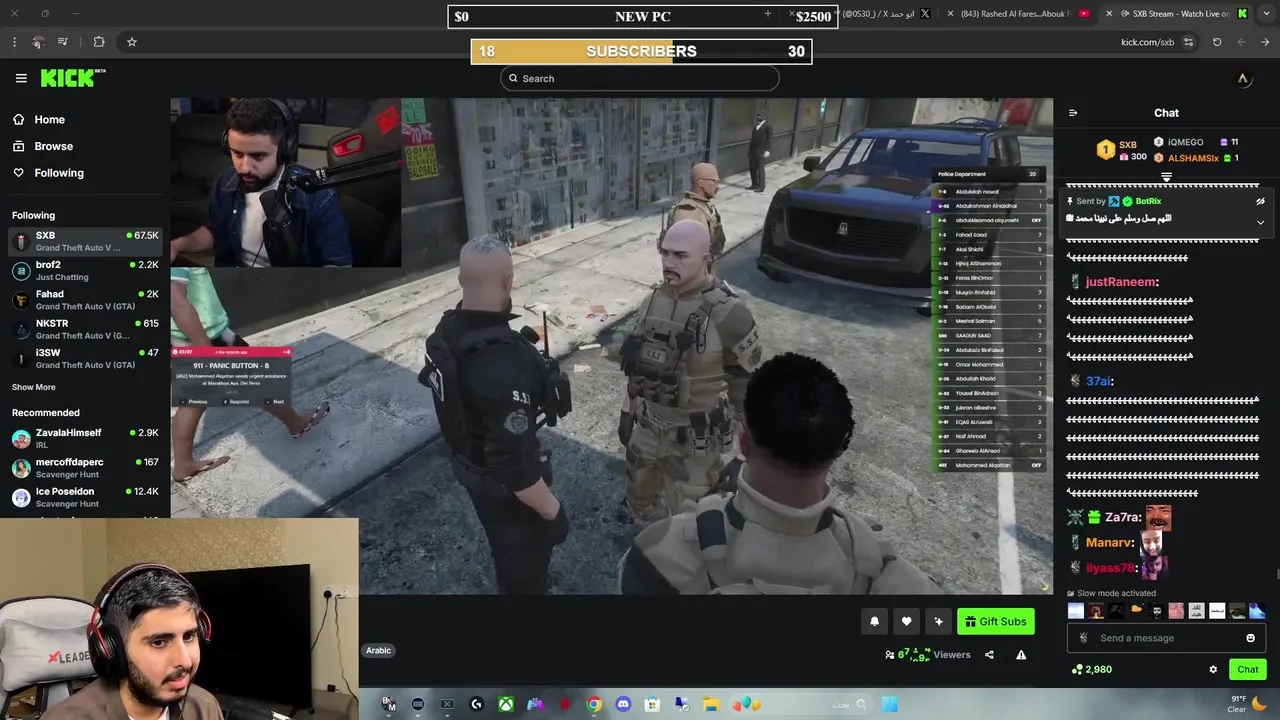The image size is (1280, 720).
Task: Click Za7ra username in chat
Action: 1123,517
